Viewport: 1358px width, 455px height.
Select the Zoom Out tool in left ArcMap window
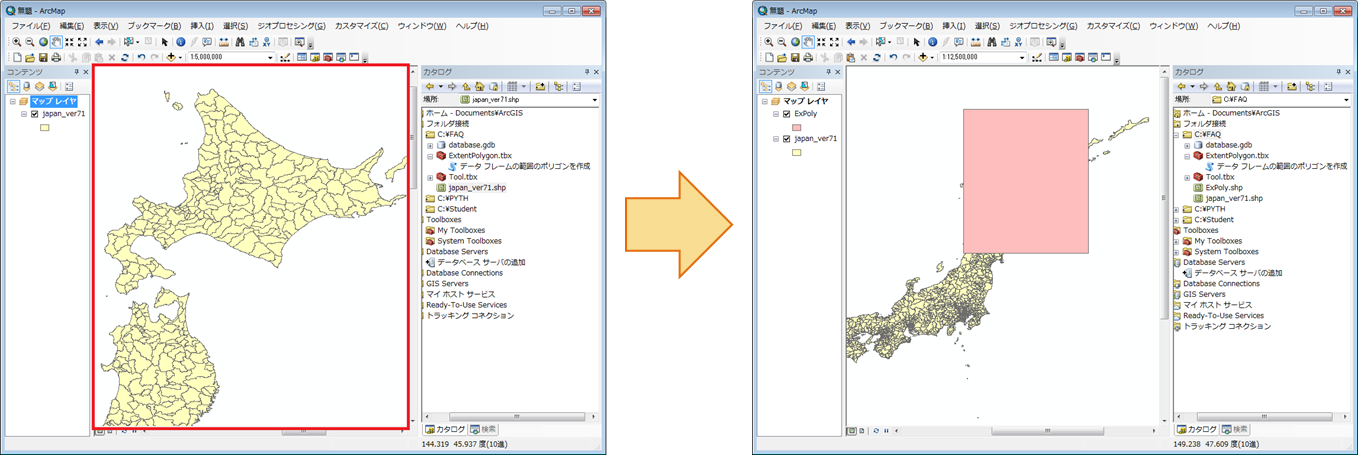pyautogui.click(x=30, y=42)
